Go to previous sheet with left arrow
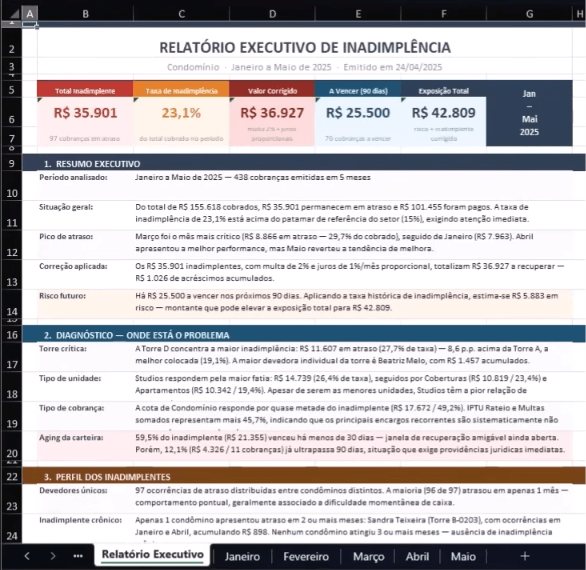 tap(27, 556)
